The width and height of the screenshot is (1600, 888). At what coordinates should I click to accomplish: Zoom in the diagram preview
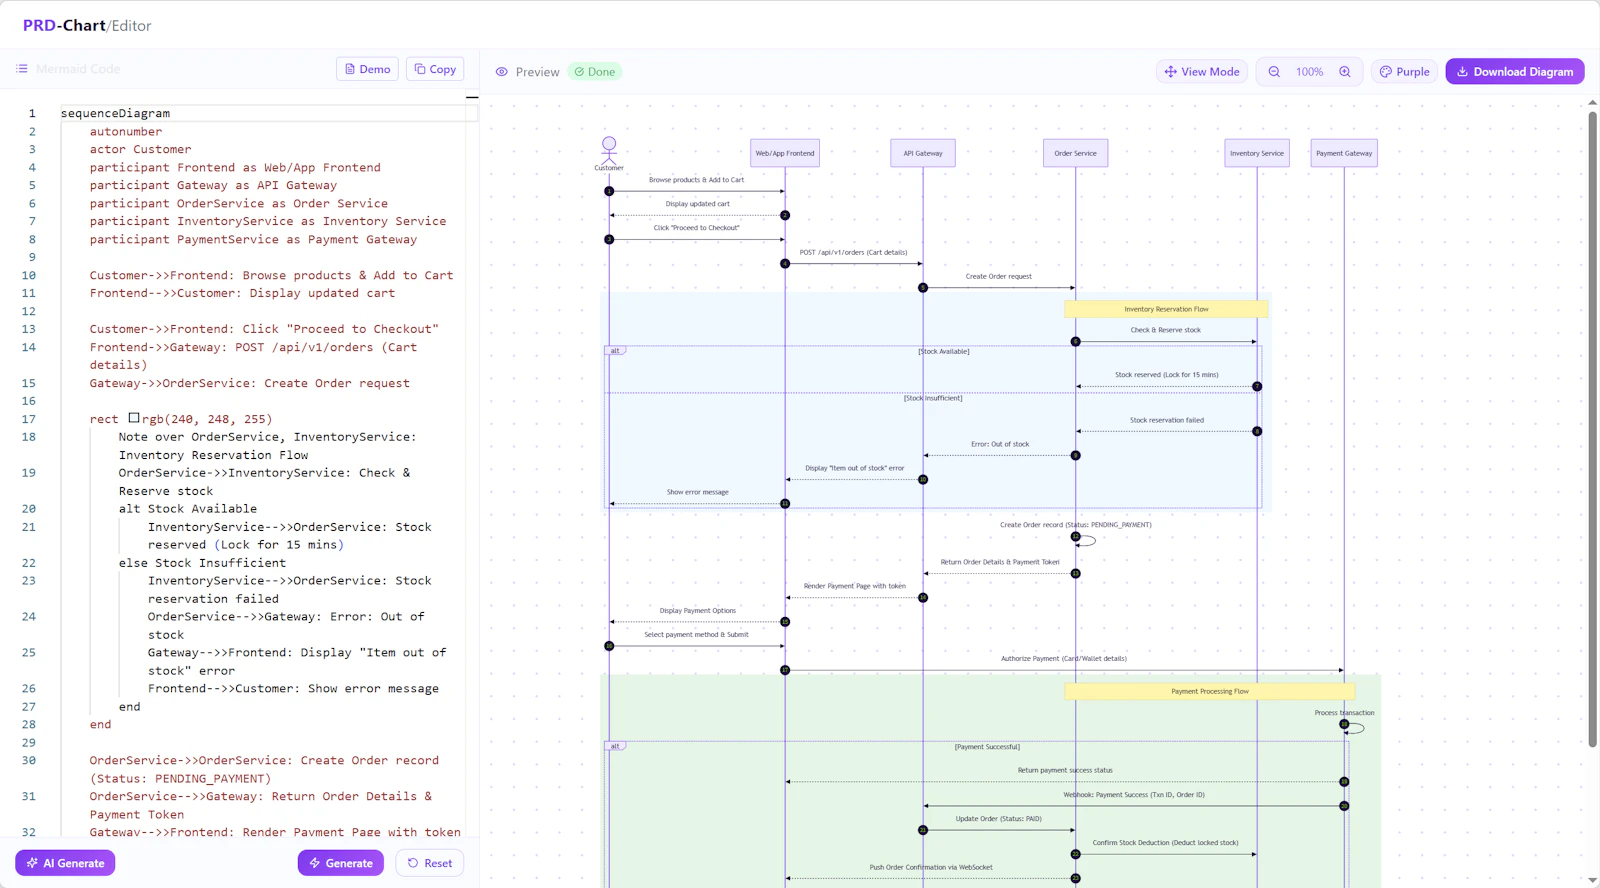pos(1345,72)
